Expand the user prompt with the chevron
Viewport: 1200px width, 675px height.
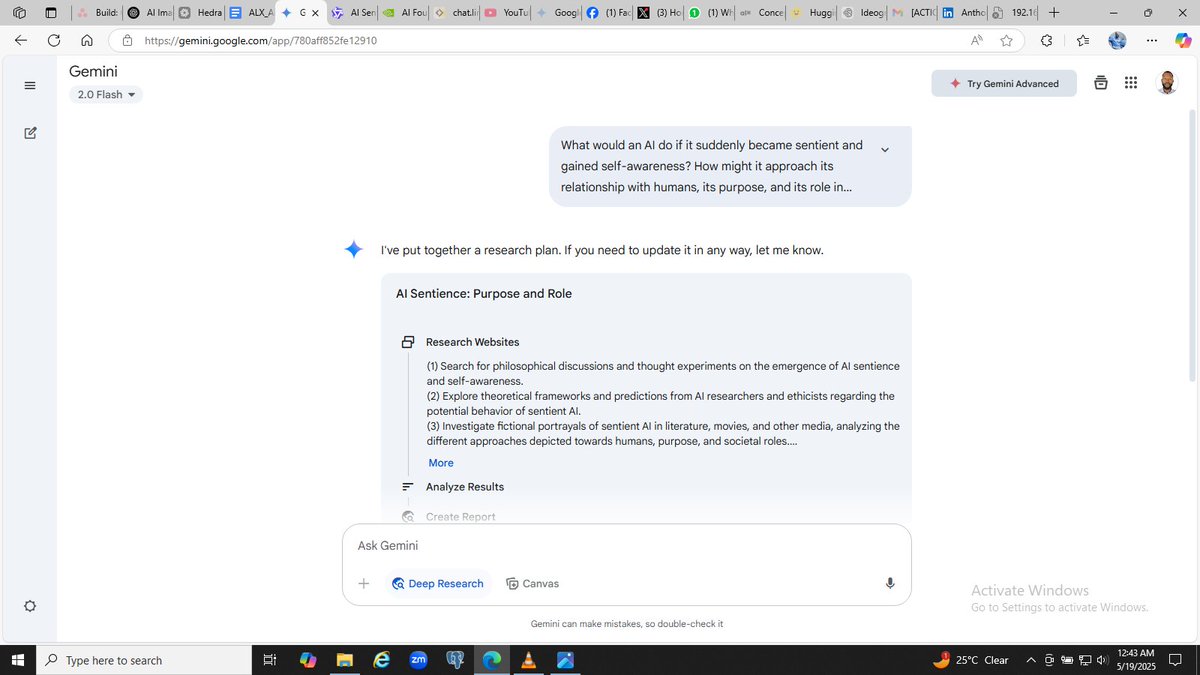tap(885, 150)
